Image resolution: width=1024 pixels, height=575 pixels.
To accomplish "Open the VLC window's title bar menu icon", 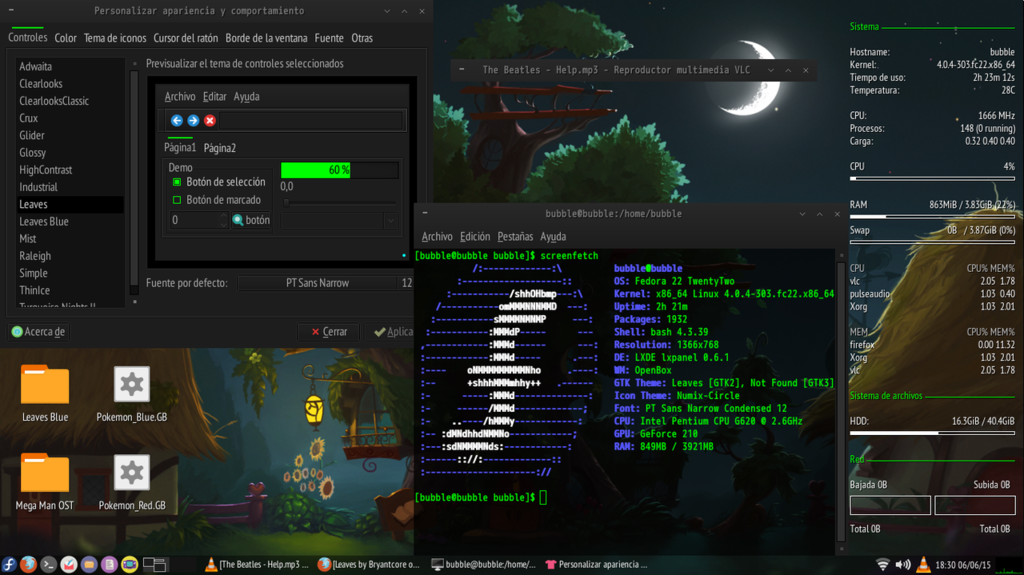I will 462,69.
